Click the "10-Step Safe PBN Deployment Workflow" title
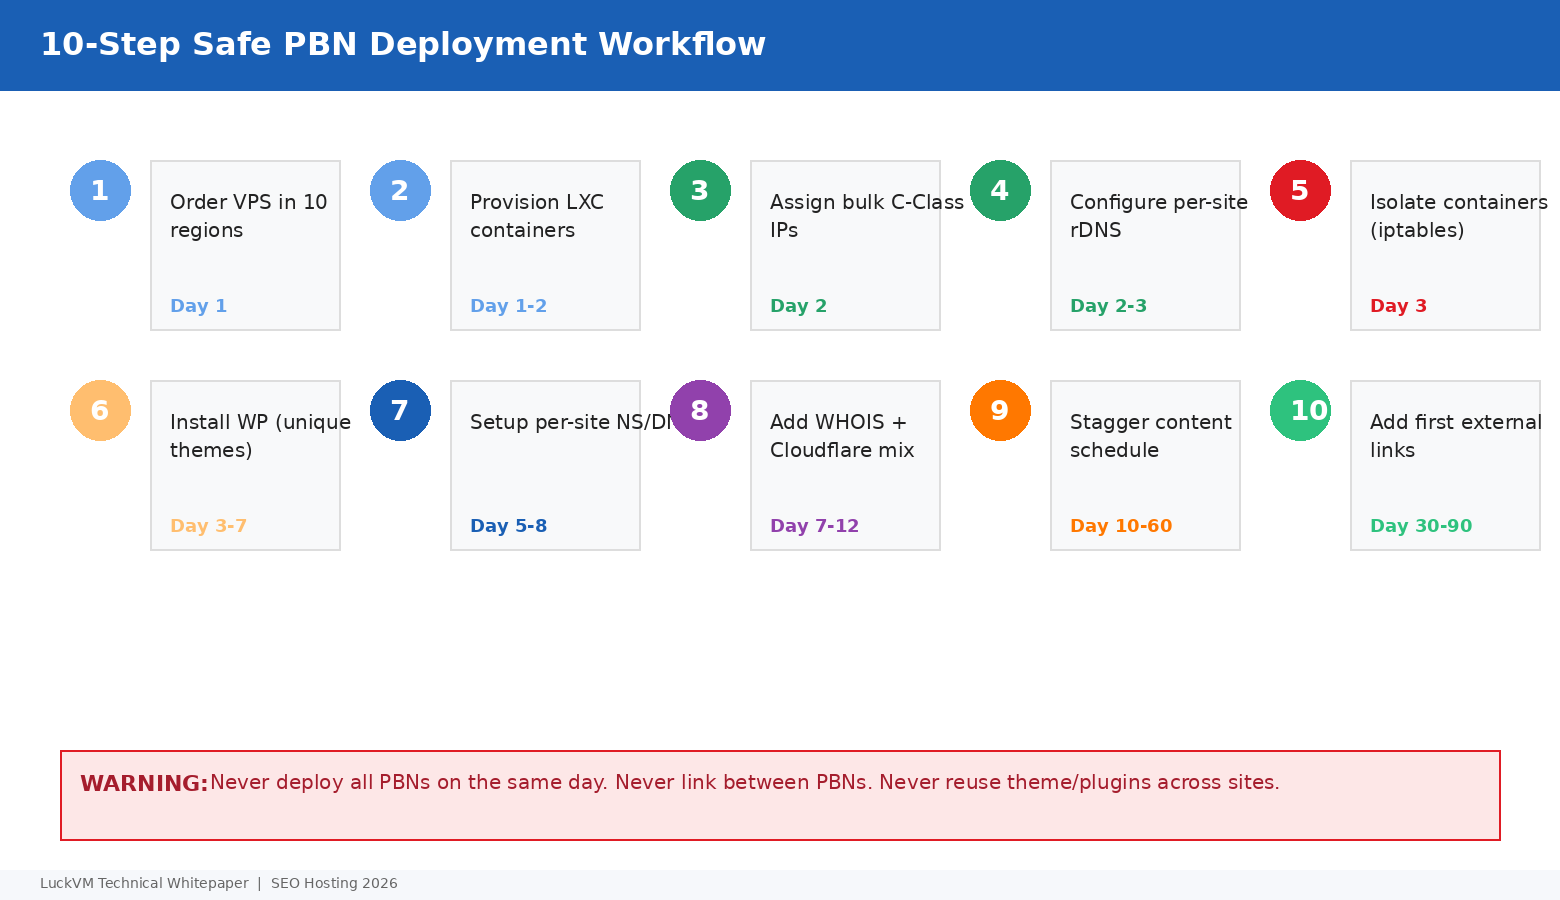This screenshot has width=1560, height=900. [x=403, y=45]
